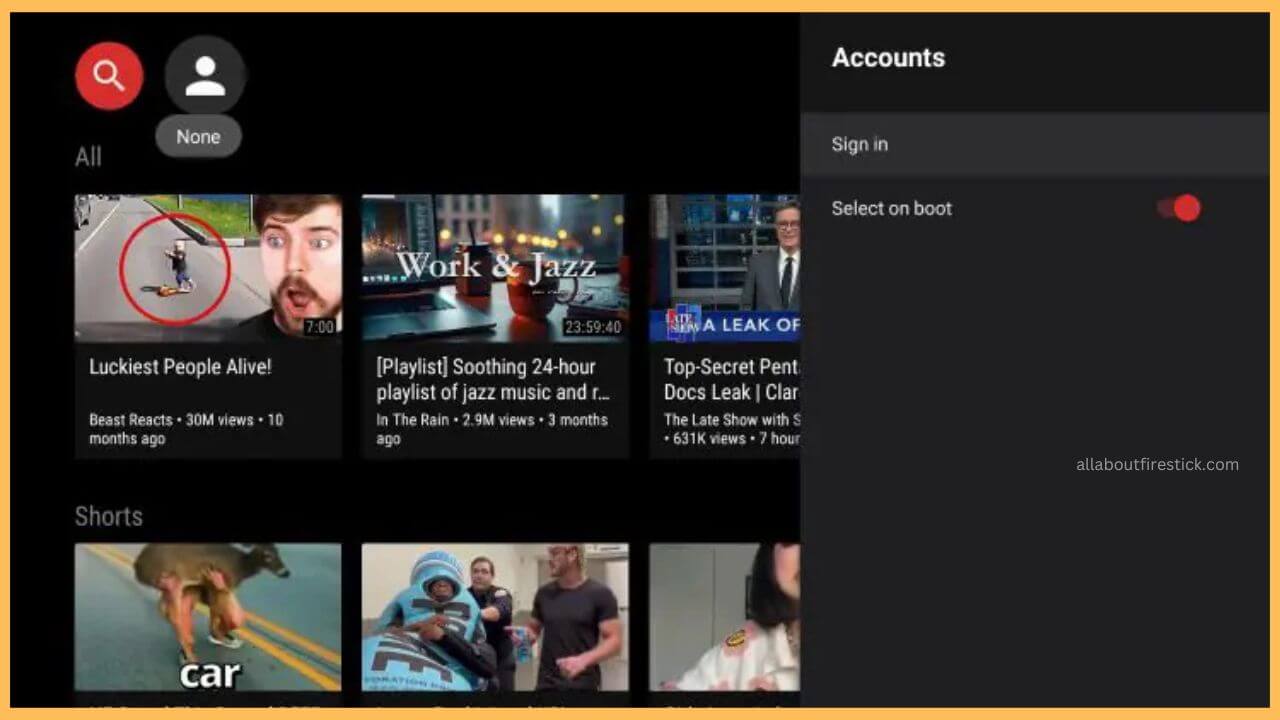Select the All filter chip
The width and height of the screenshot is (1280, 720).
tap(88, 156)
